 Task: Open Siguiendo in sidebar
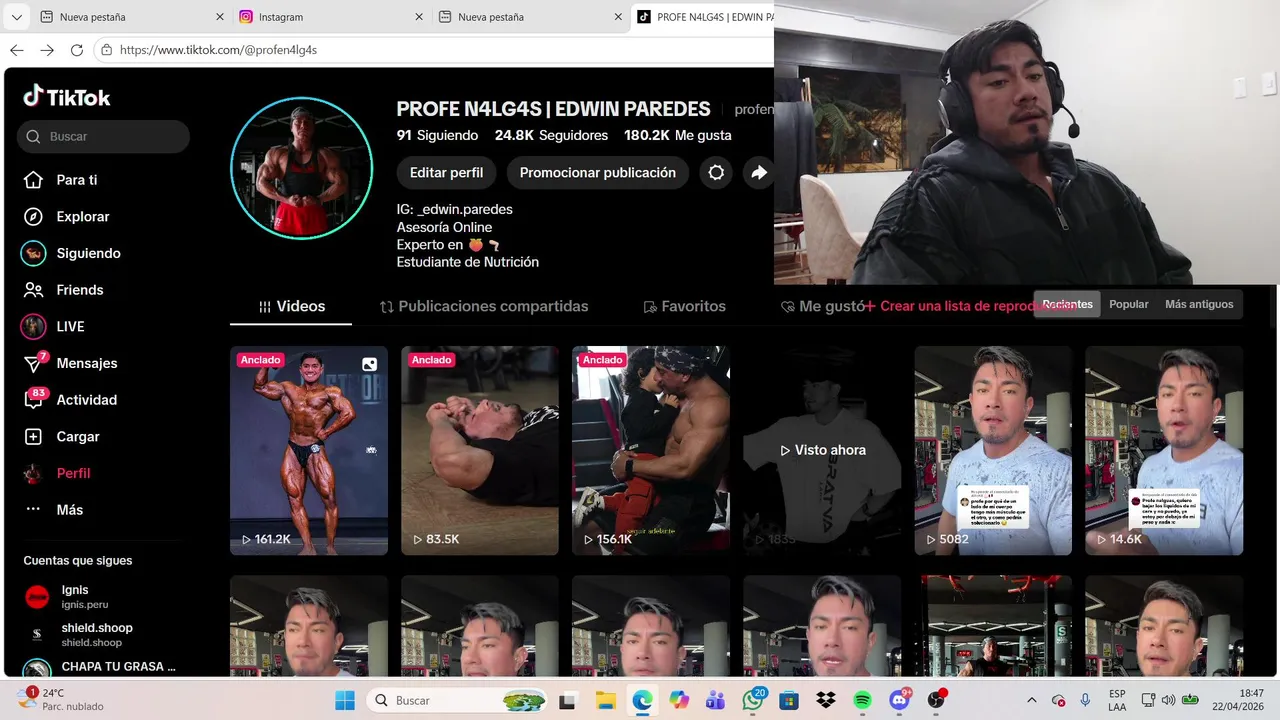coord(70,253)
